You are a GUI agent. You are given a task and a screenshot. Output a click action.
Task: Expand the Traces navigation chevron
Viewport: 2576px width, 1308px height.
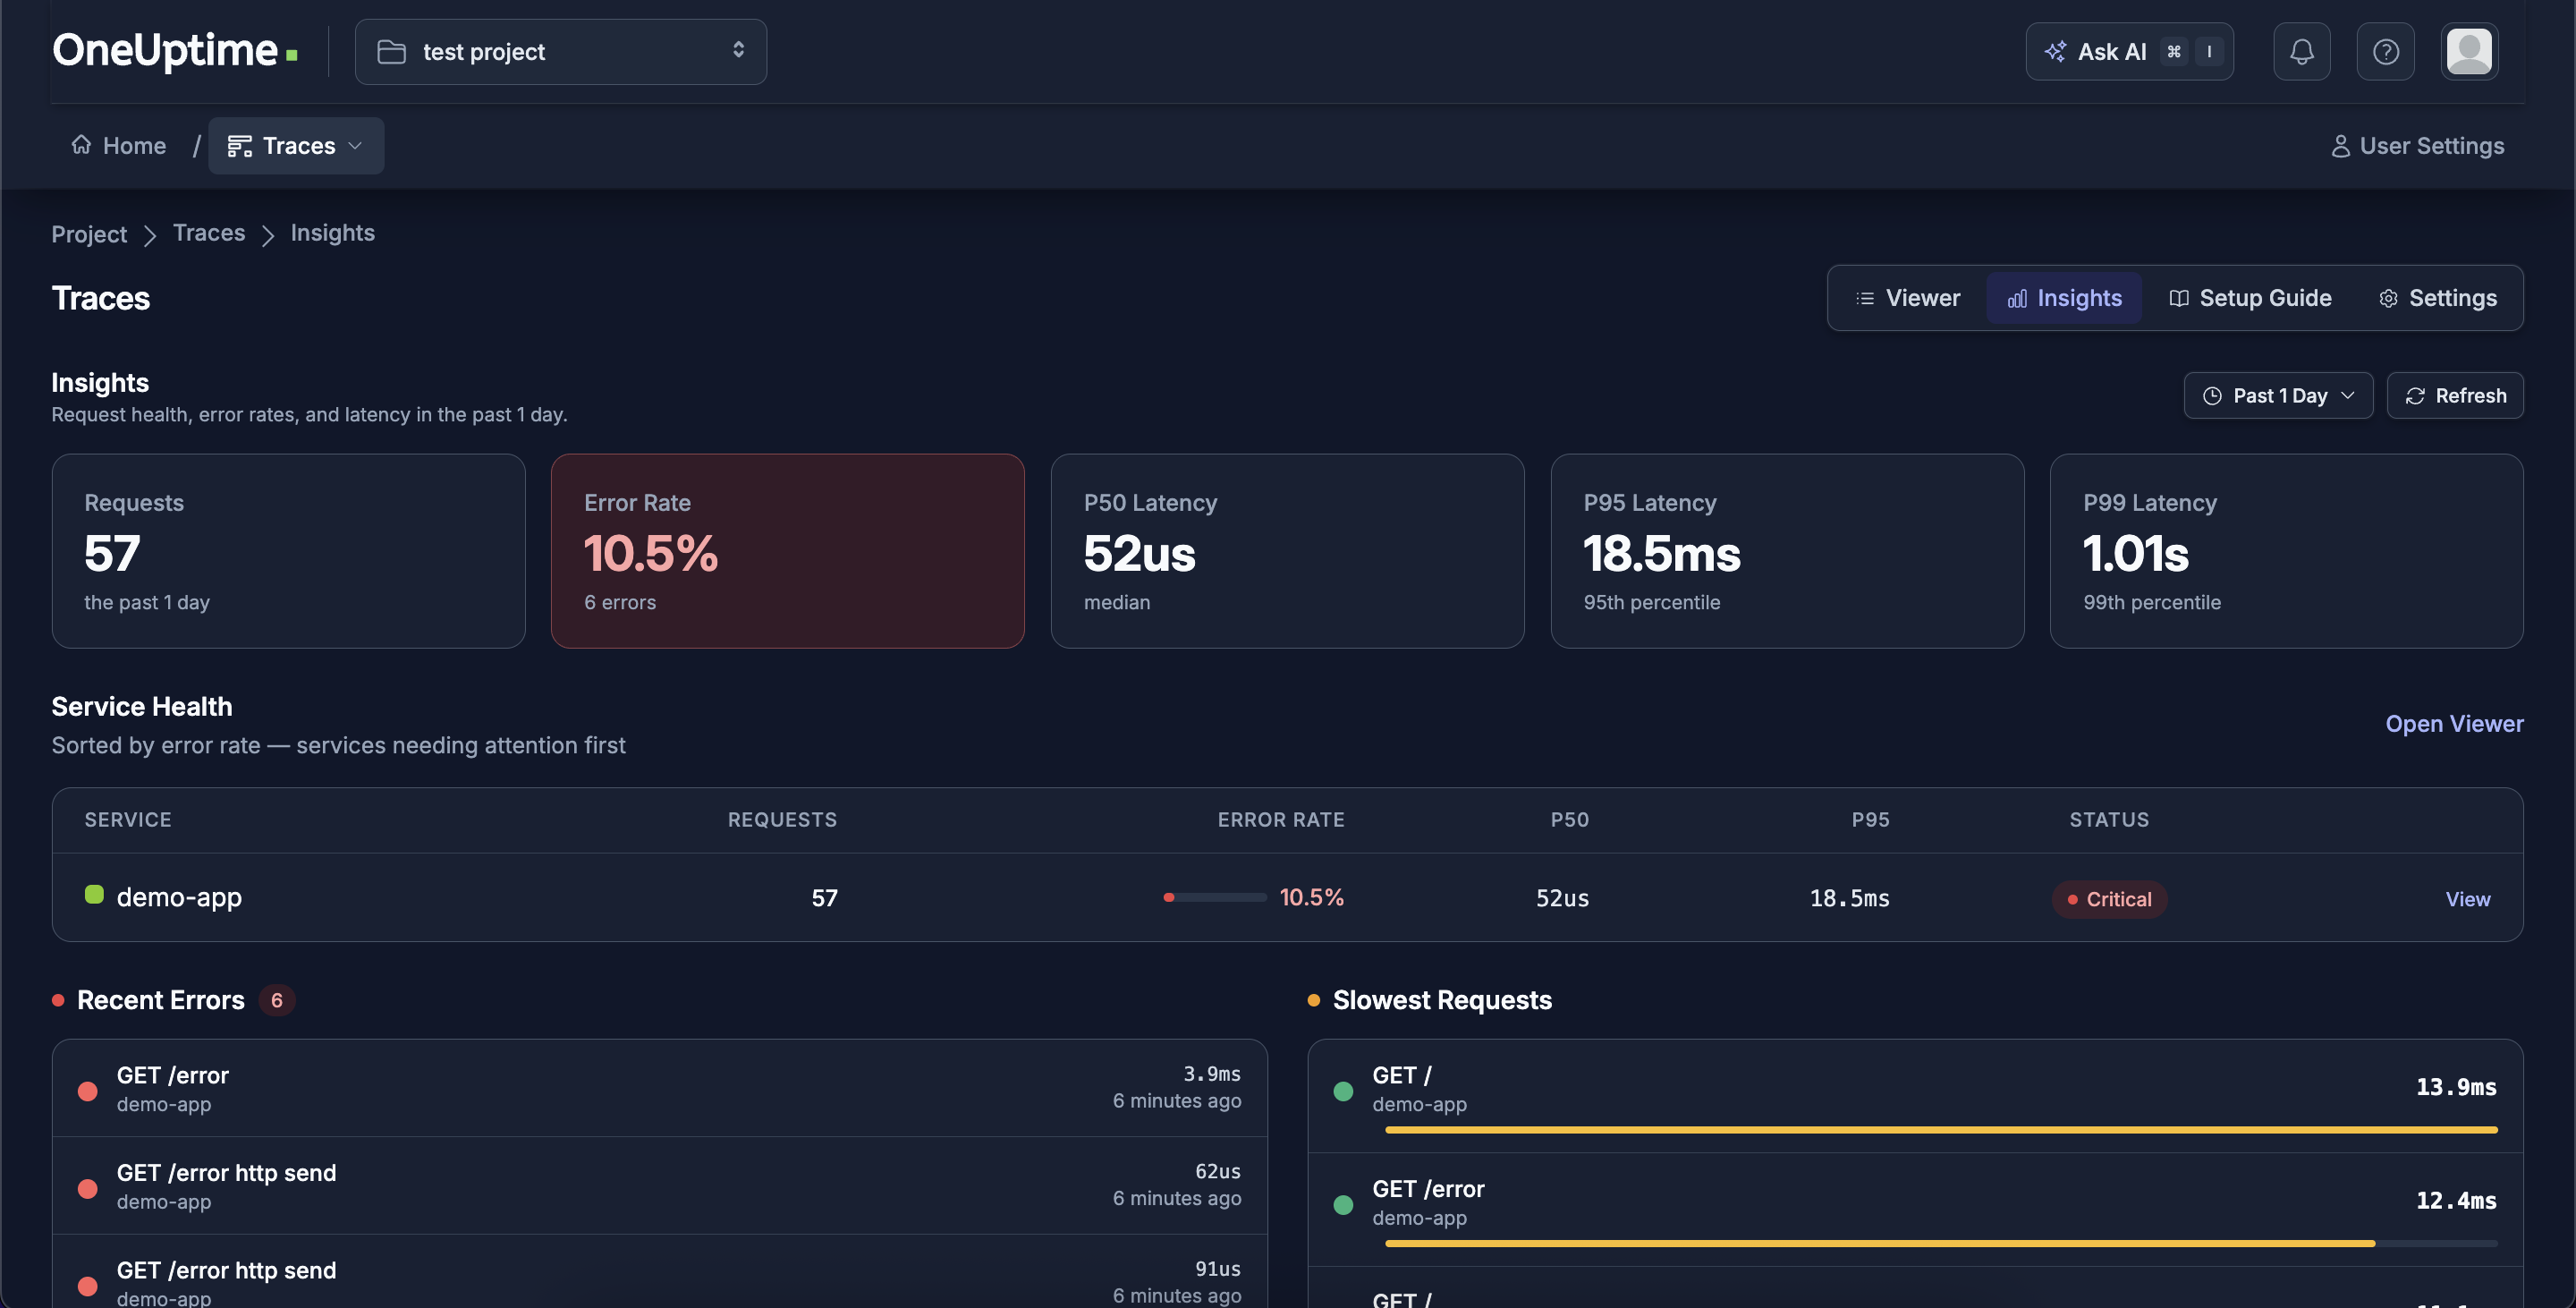[355, 146]
